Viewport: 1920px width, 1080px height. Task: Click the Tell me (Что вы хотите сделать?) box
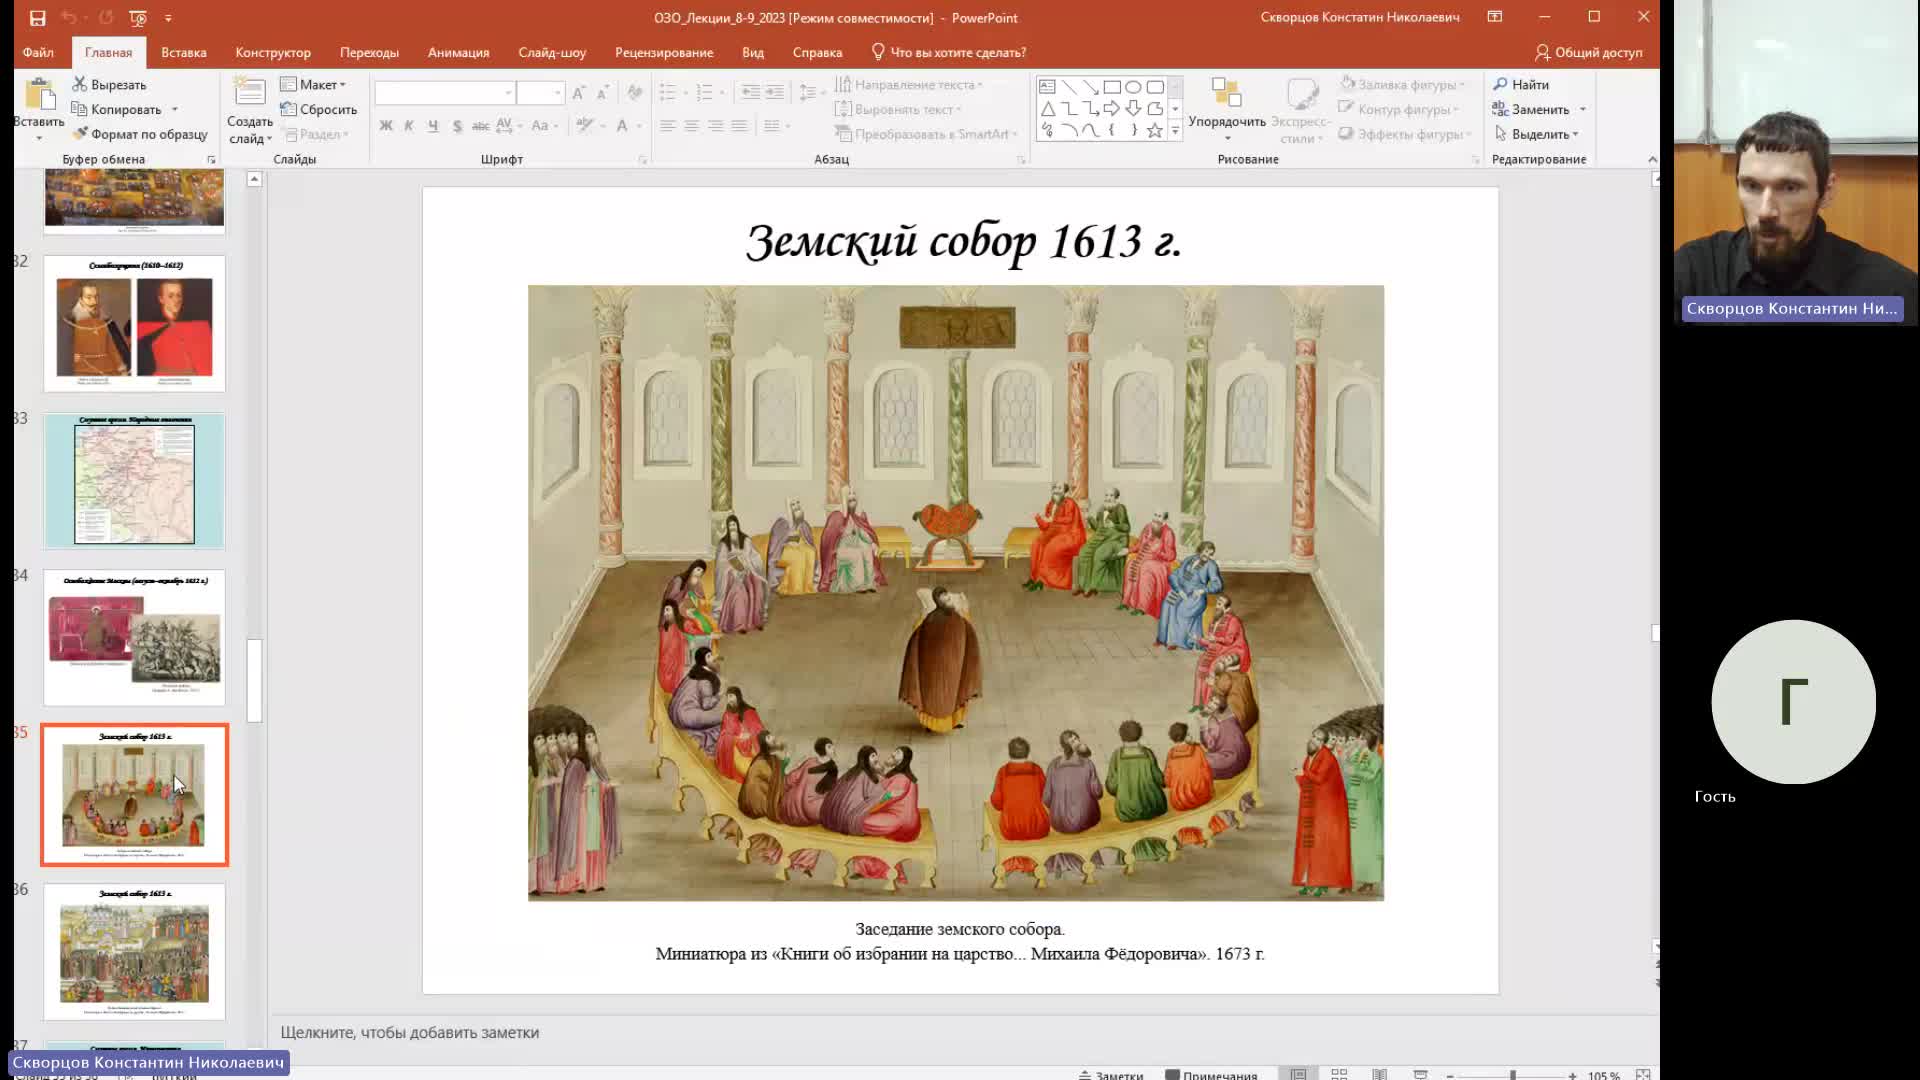949,52
